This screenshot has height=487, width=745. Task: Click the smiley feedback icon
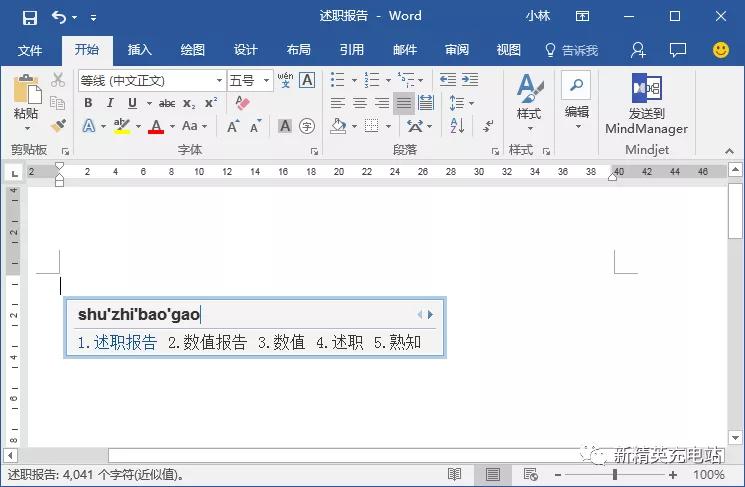[x=721, y=49]
